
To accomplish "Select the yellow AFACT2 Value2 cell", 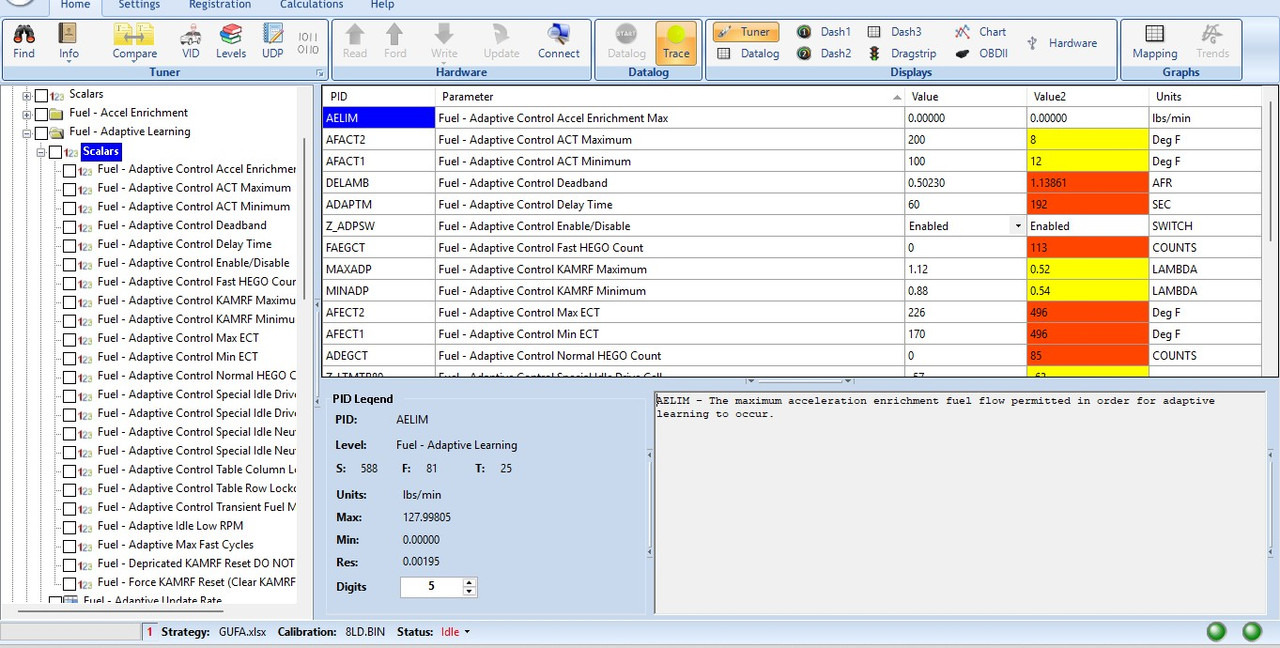I will 1088,140.
